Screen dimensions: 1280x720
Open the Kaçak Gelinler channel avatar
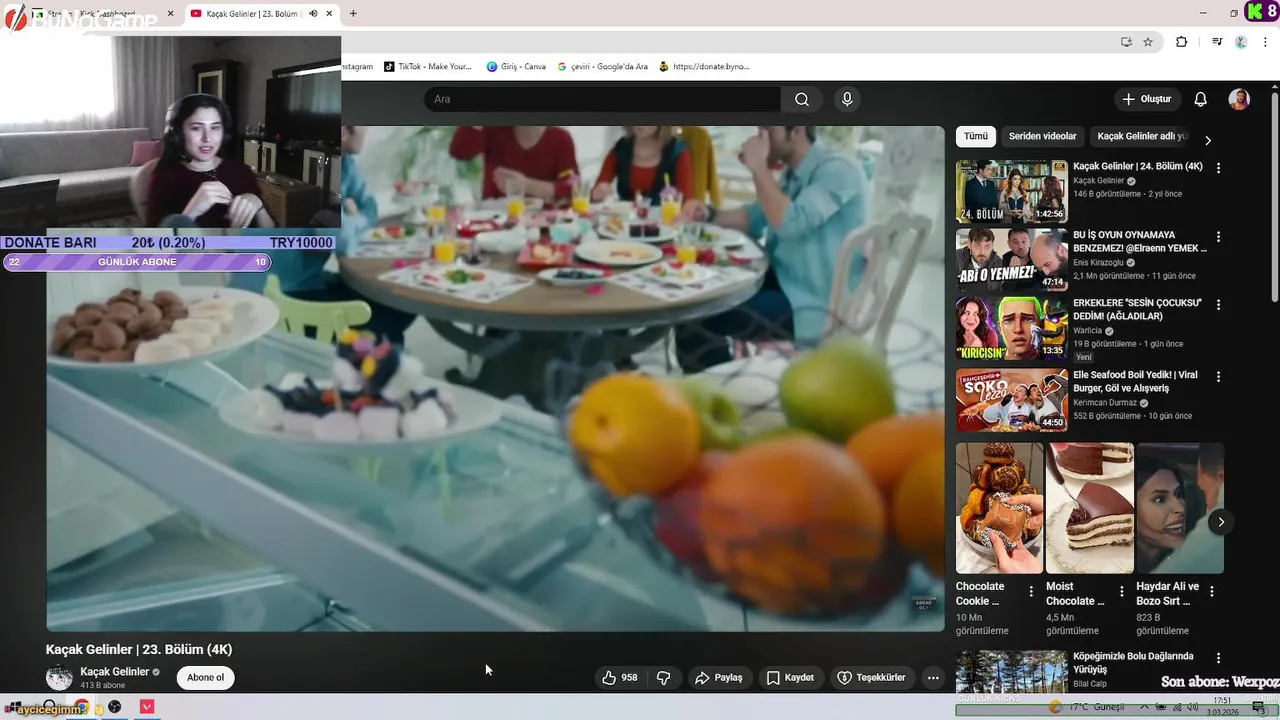click(60, 677)
